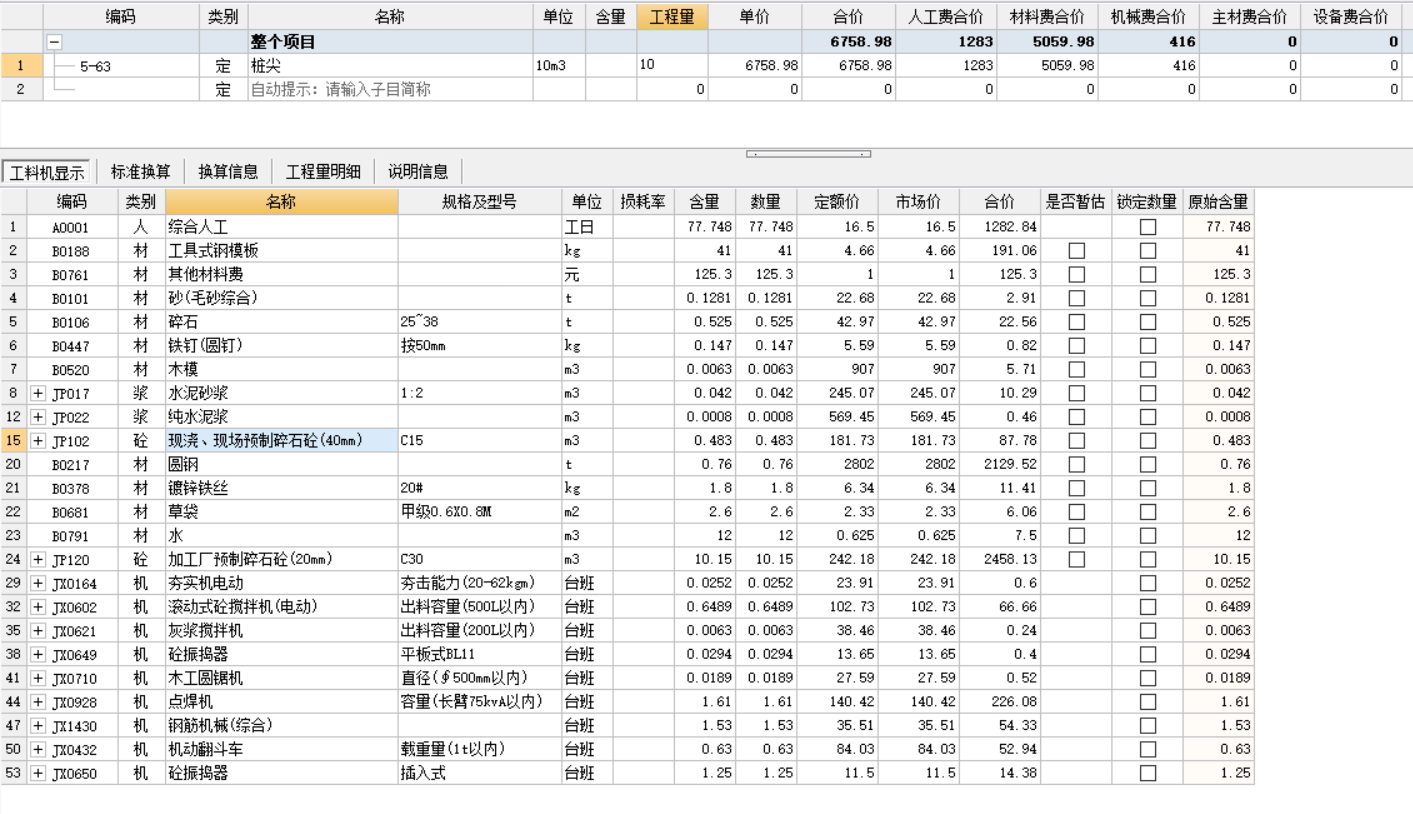This screenshot has width=1413, height=814.
Task: Collapse the 整个项目 root row
Action: (53, 42)
